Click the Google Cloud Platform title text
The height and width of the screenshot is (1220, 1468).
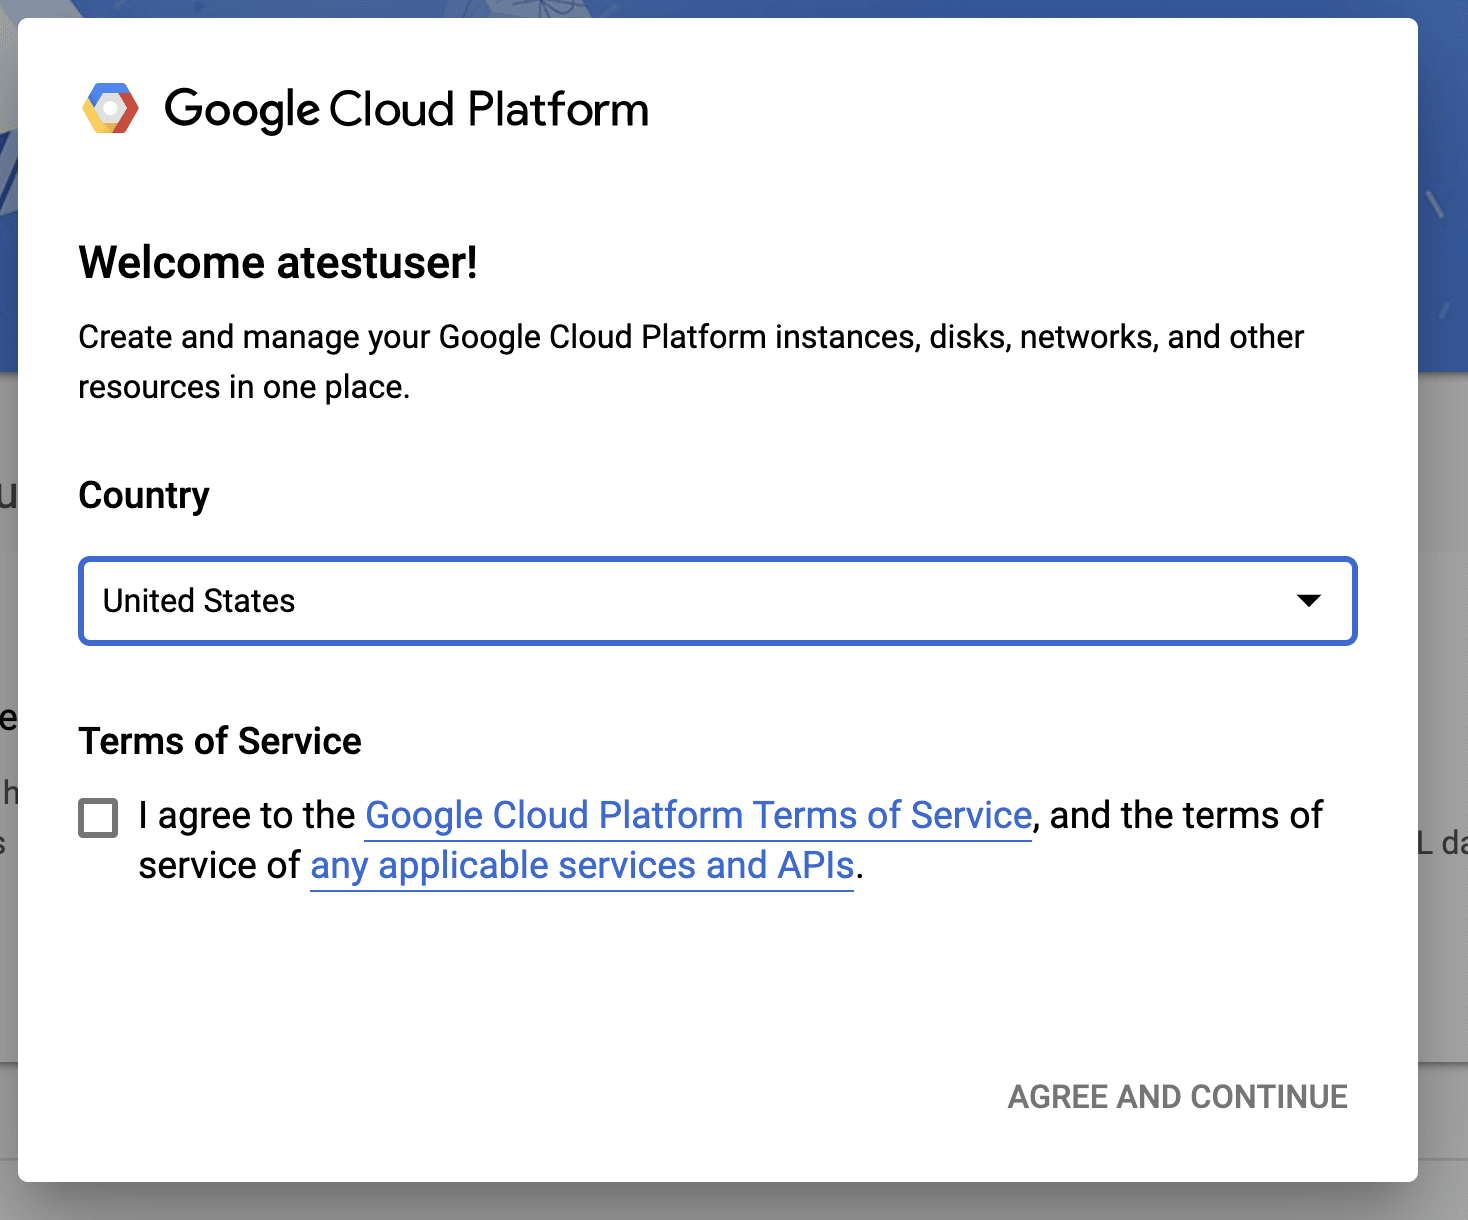click(x=407, y=109)
